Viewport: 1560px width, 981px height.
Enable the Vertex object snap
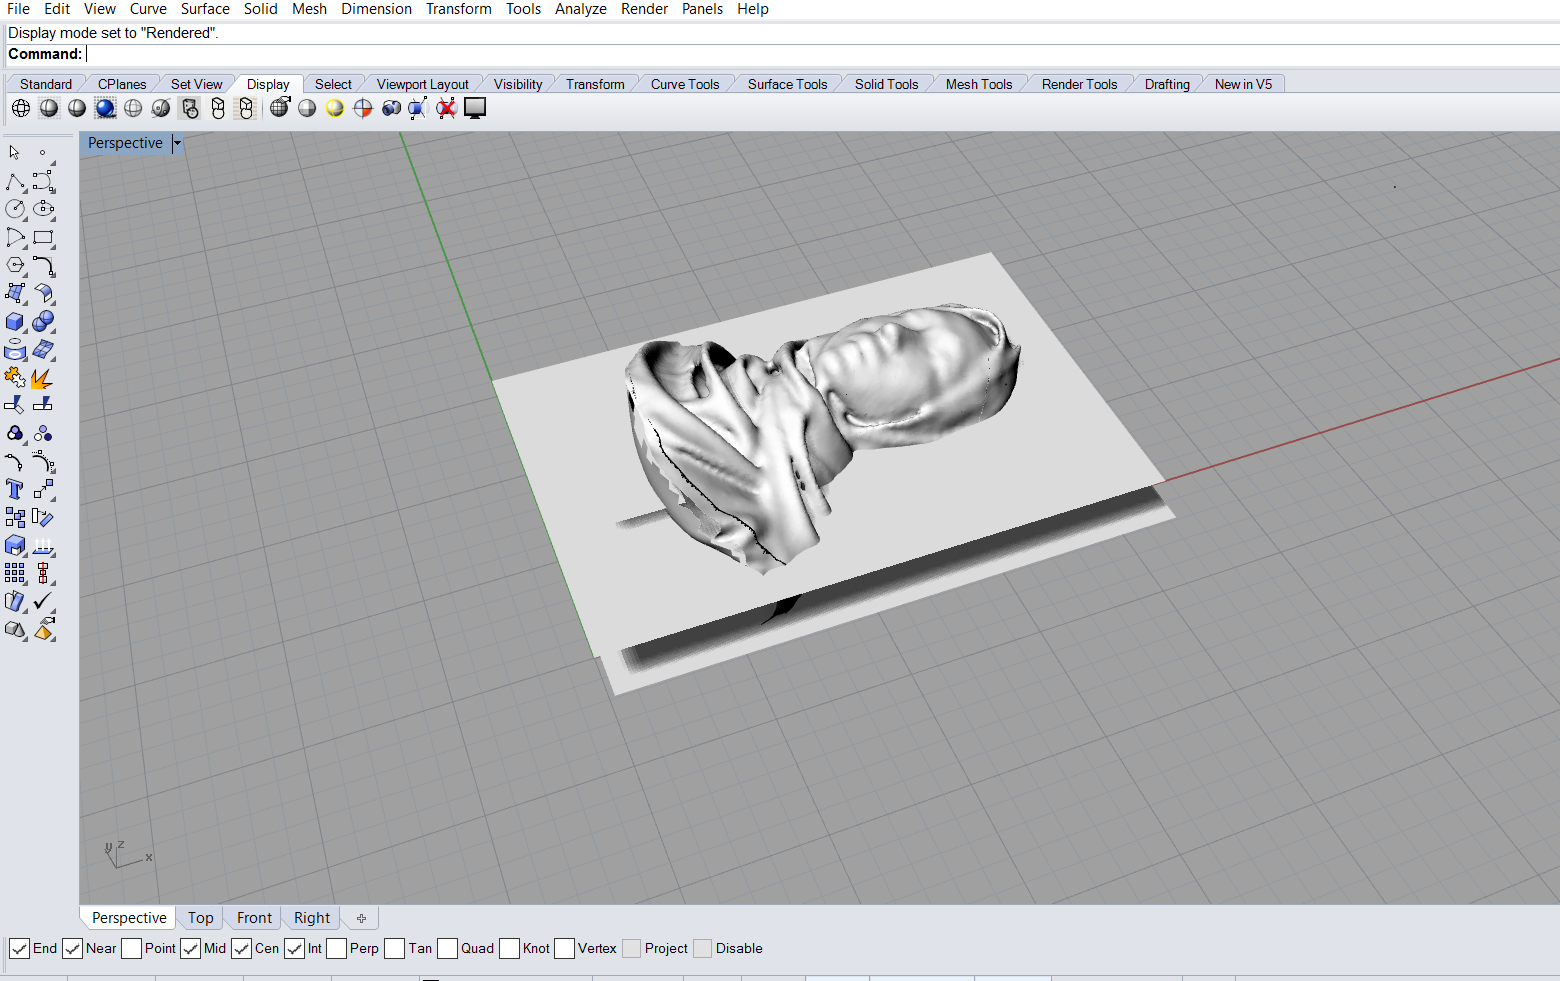[564, 948]
